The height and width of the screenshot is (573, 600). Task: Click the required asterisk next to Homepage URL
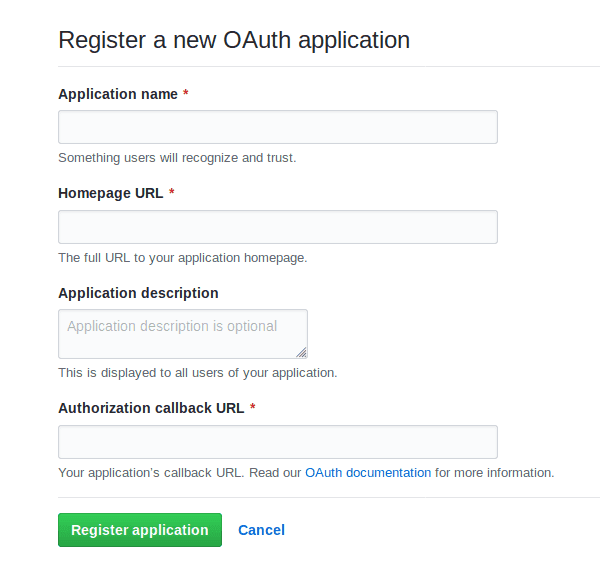(x=171, y=193)
